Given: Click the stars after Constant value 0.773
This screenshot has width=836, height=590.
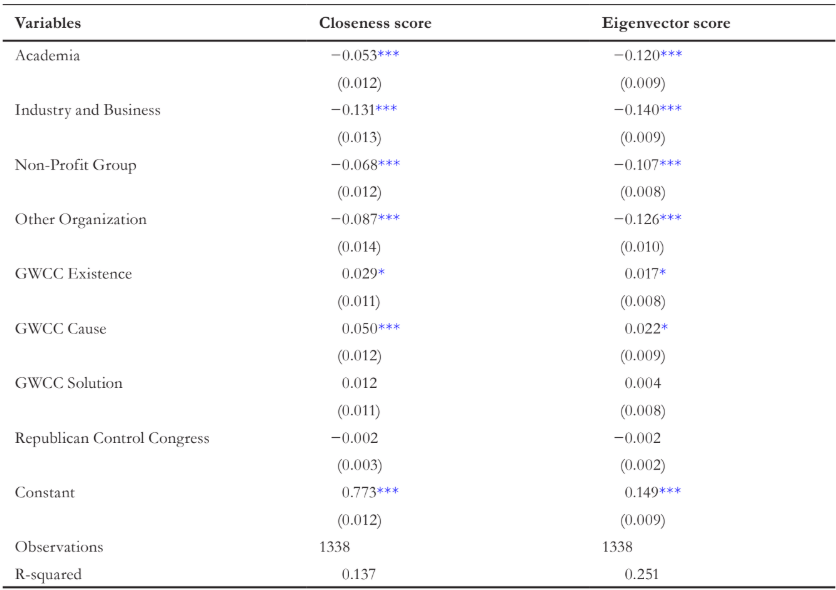Looking at the screenshot, I should (388, 491).
